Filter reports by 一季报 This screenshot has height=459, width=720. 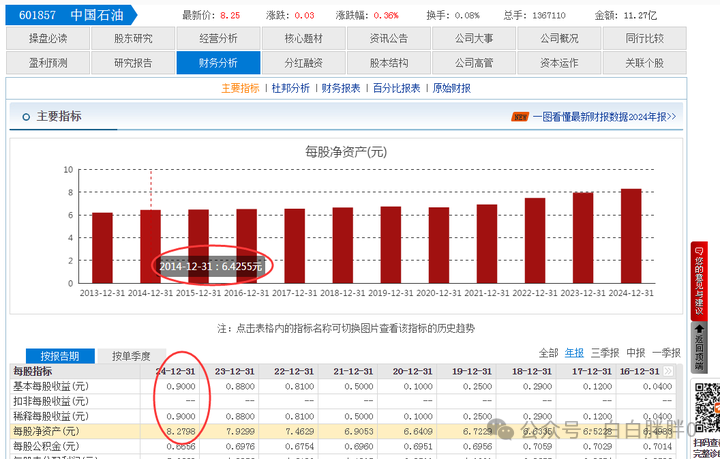coord(666,353)
